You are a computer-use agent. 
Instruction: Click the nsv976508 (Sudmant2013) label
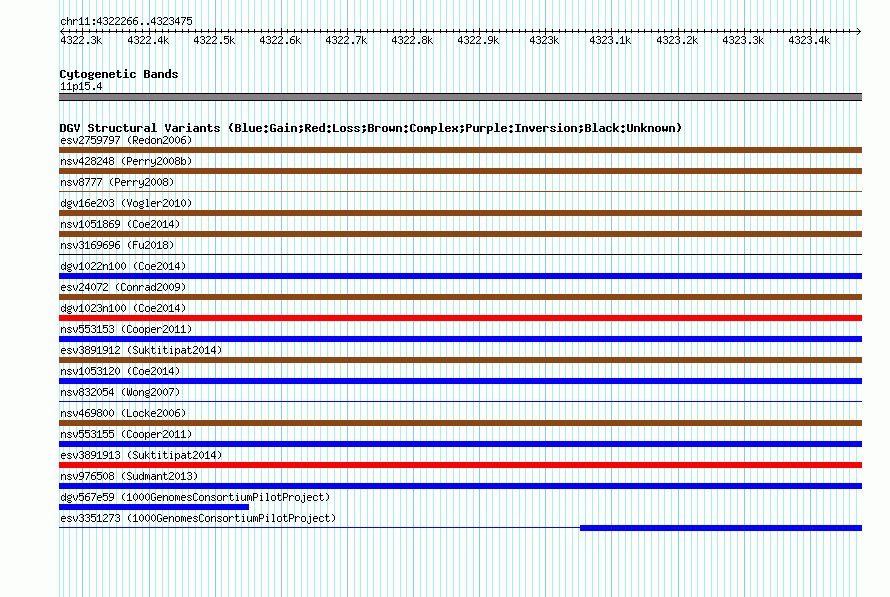pyautogui.click(x=129, y=476)
